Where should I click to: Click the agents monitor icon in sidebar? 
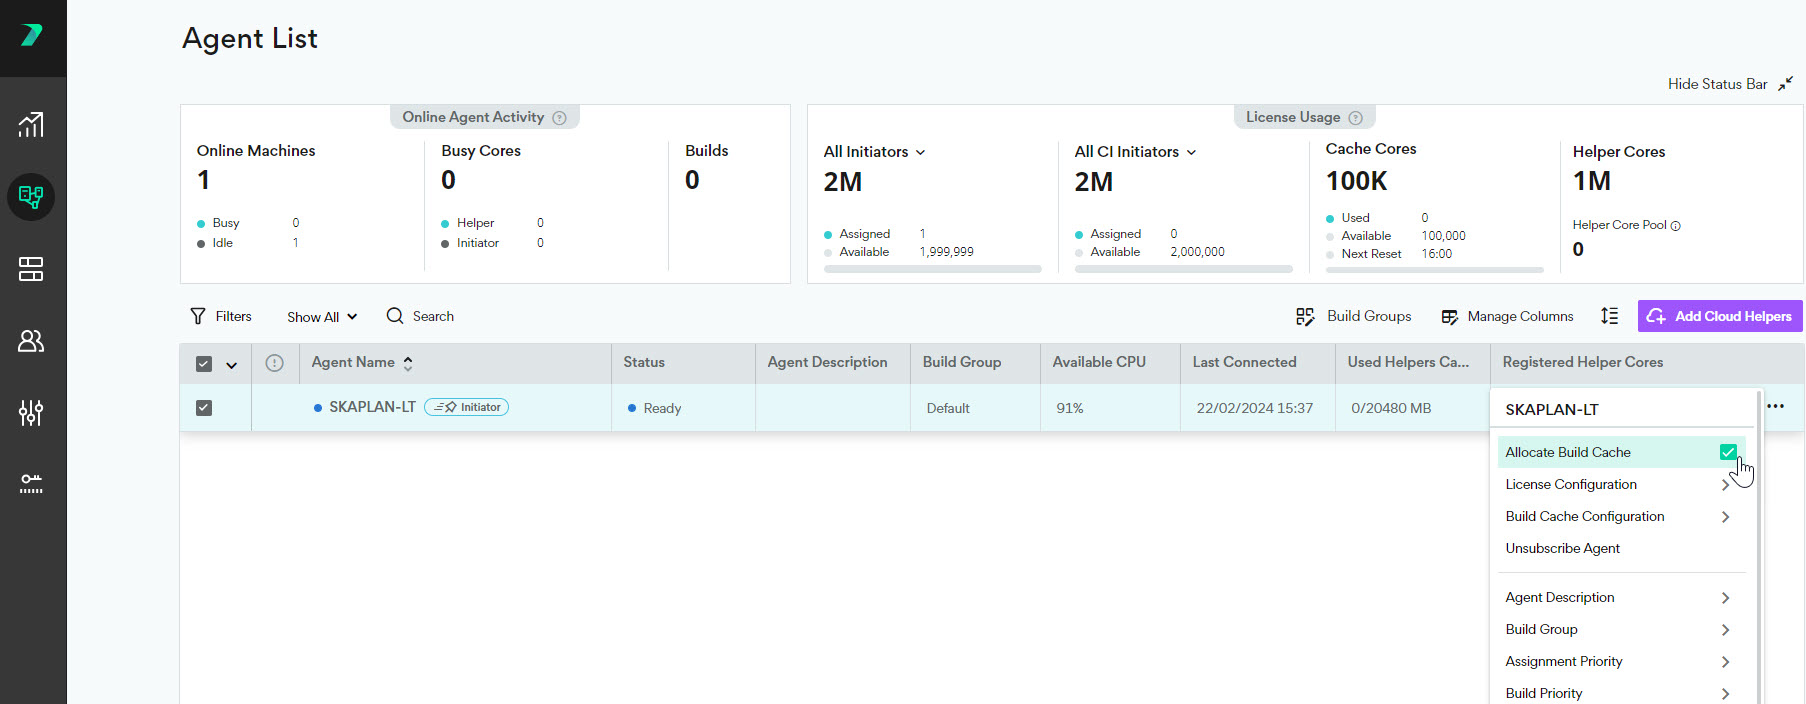(x=31, y=197)
